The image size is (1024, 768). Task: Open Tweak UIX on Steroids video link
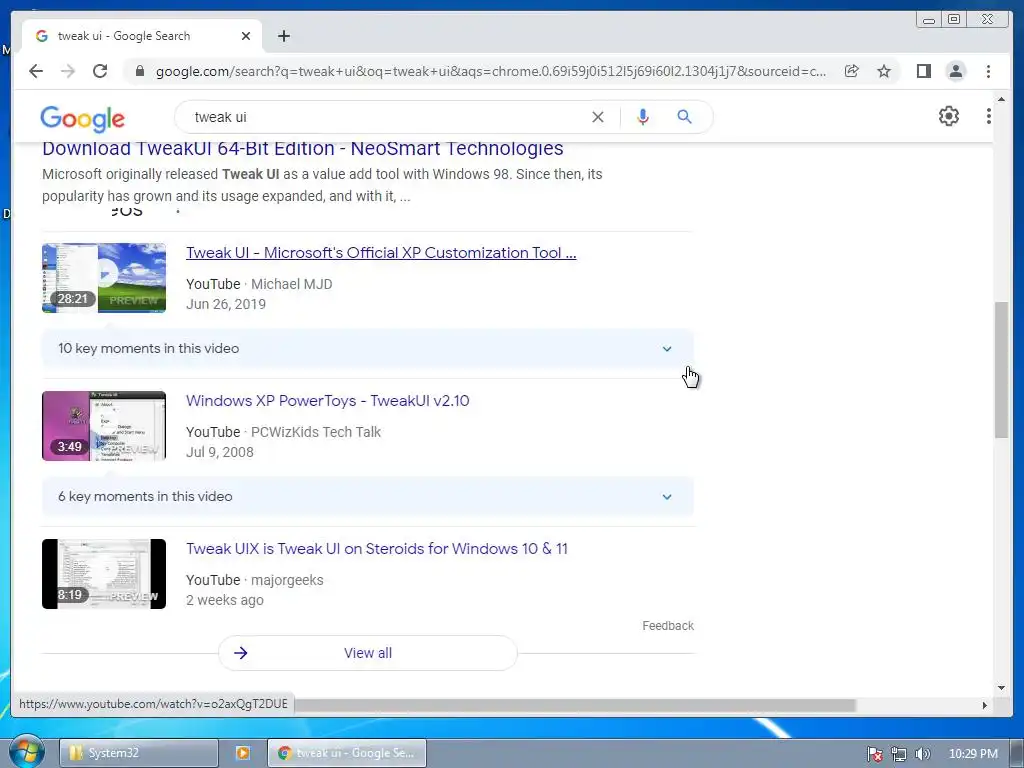[x=377, y=549]
